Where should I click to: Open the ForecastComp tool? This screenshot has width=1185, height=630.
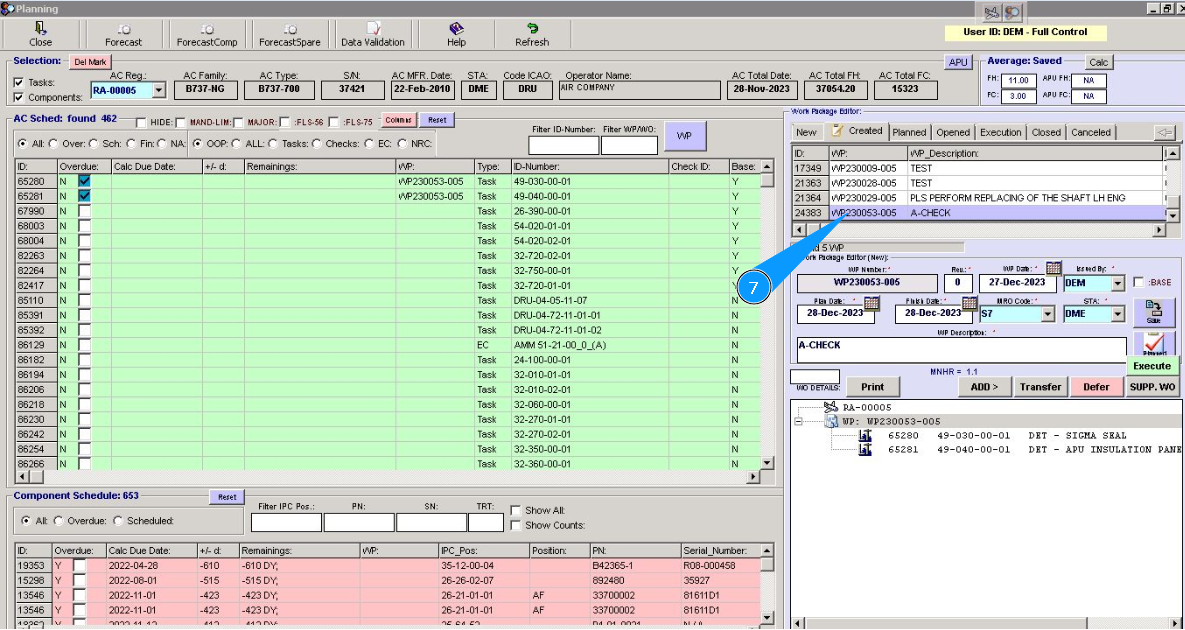coord(206,30)
